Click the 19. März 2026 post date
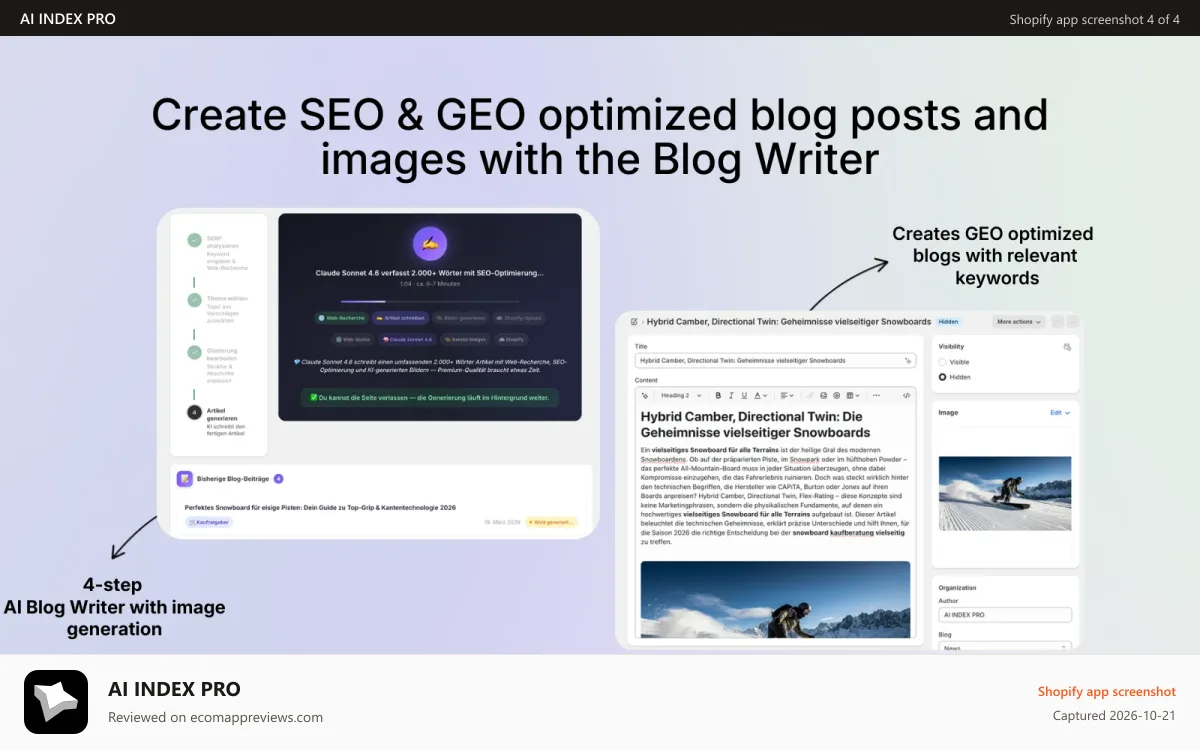This screenshot has width=1200, height=750. point(501,522)
